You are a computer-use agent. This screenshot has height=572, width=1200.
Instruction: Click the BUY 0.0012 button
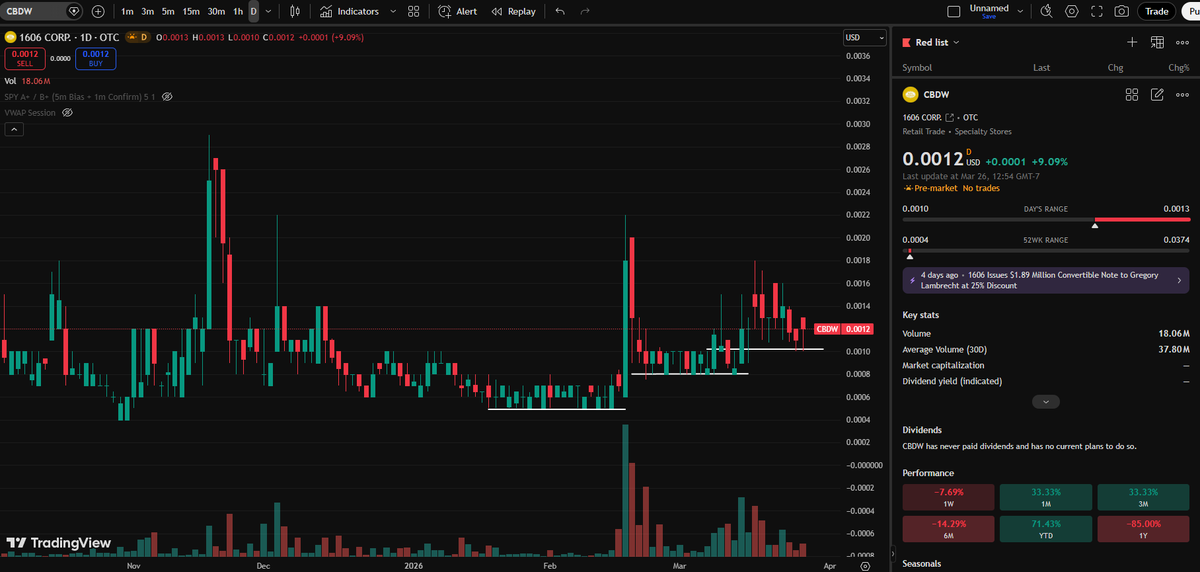(96, 58)
